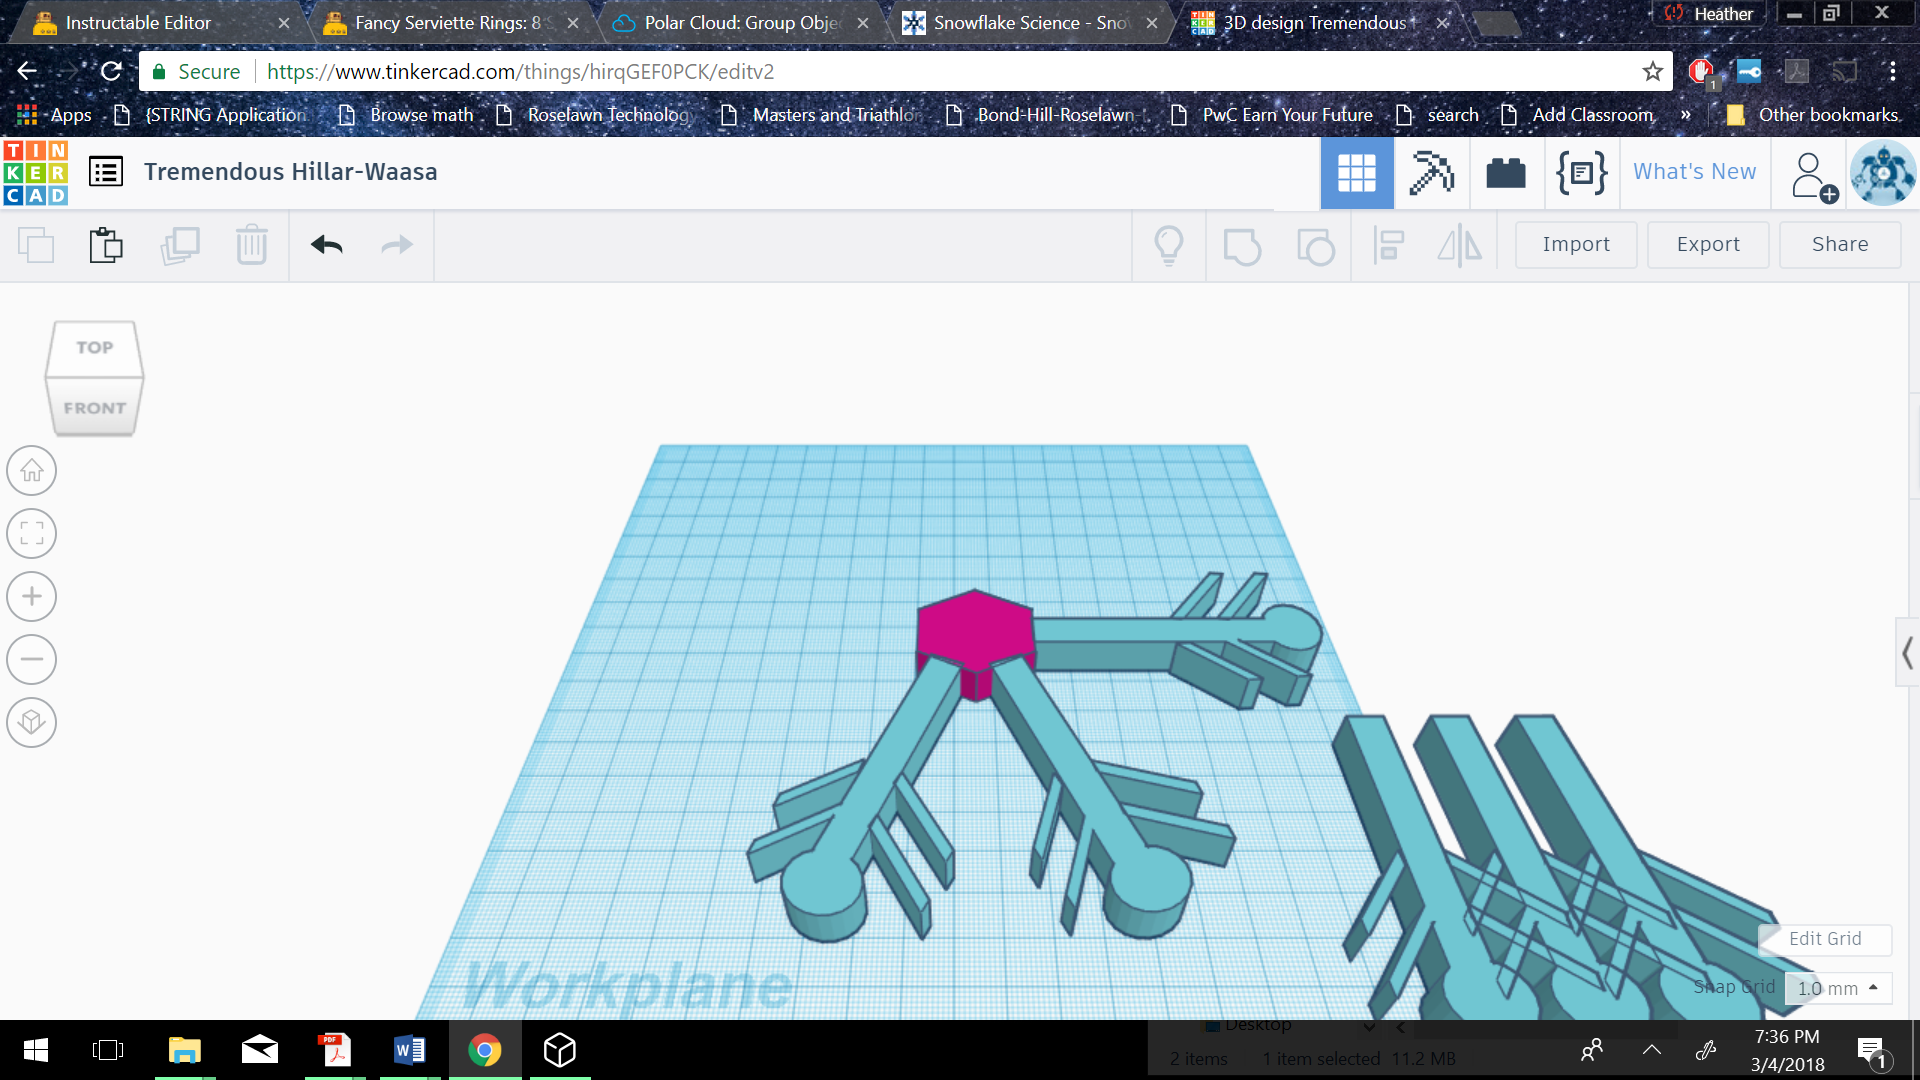Click the TOP face of view cube
Viewport: 1920px width, 1080px height.
click(x=95, y=348)
